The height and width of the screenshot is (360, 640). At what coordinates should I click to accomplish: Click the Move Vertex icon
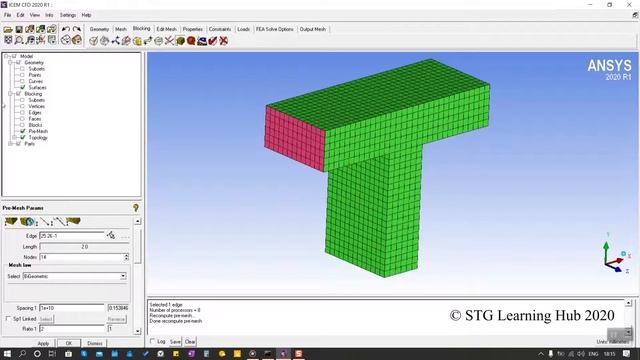(148, 41)
